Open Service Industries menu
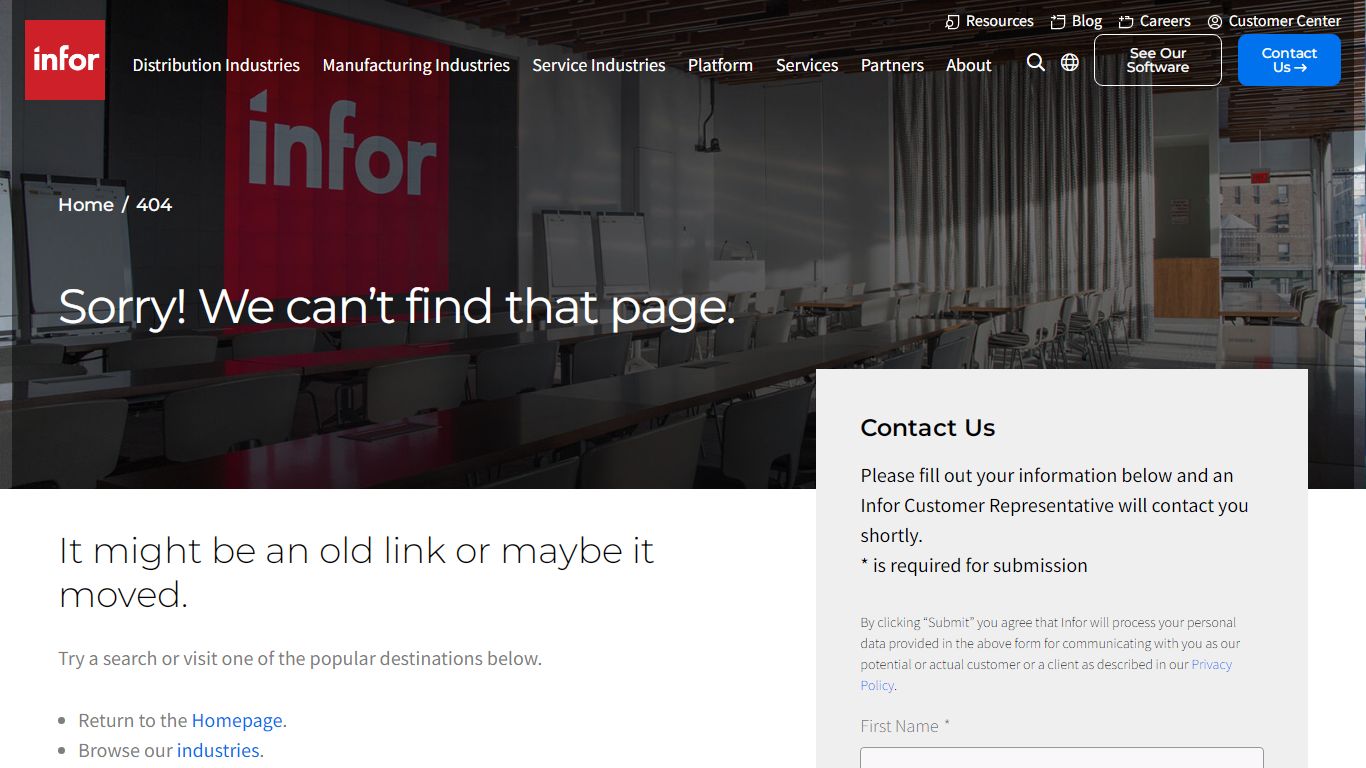The image size is (1366, 768). tap(599, 65)
